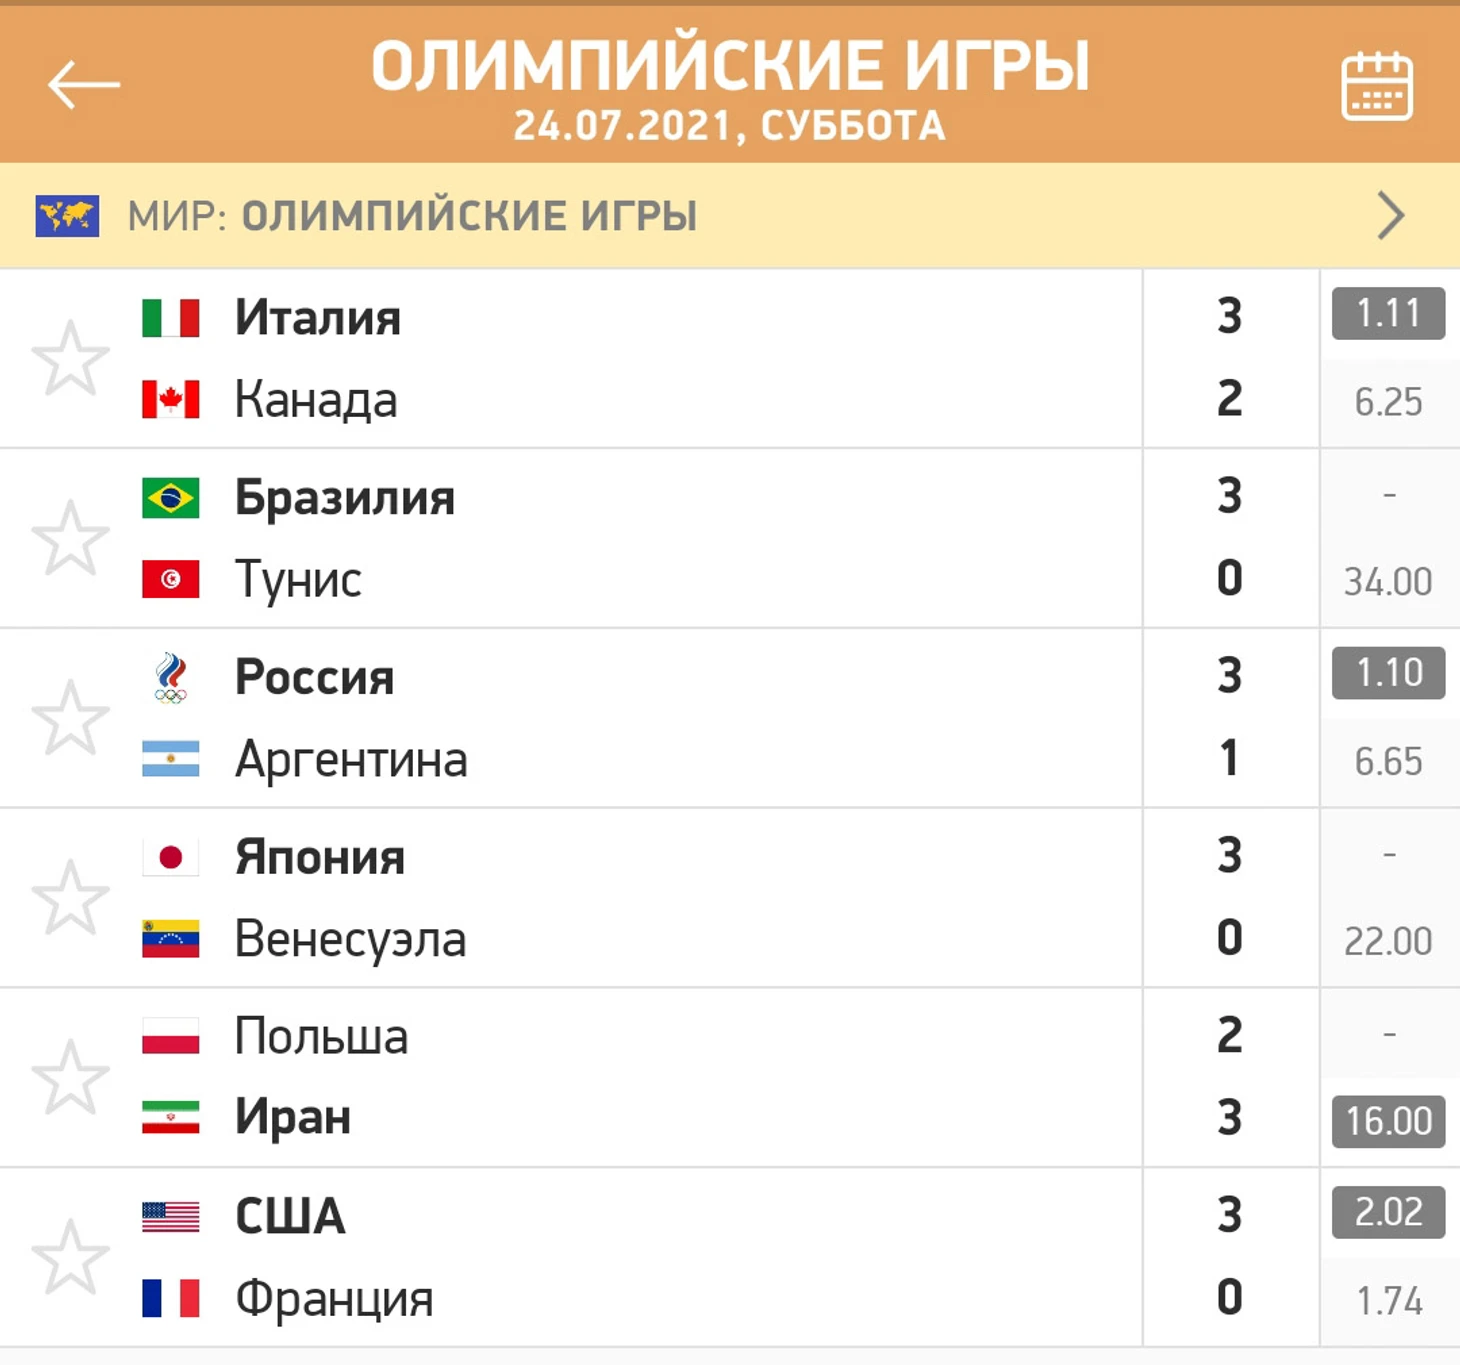The width and height of the screenshot is (1460, 1365).
Task: Tap the 16.00 odds for Iran
Action: 1388,1121
